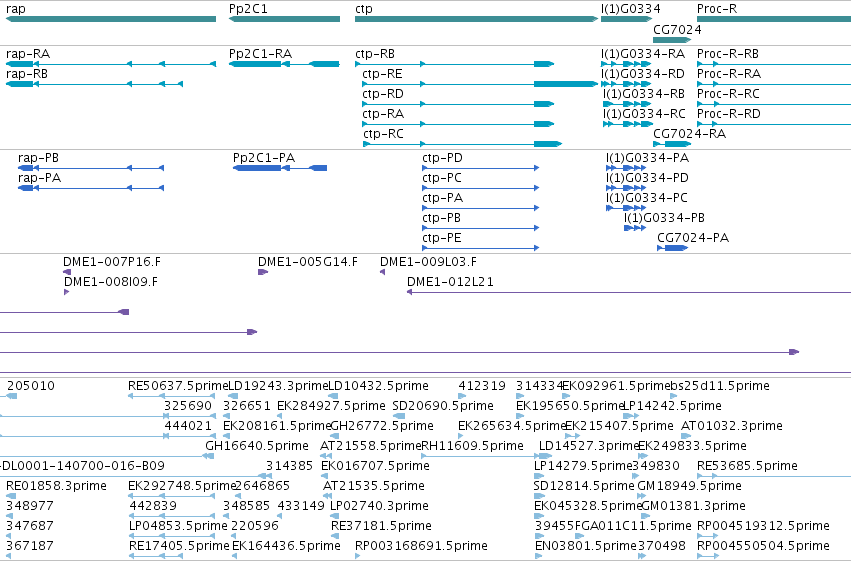Select the CG7024 gene arrow

[672, 40]
